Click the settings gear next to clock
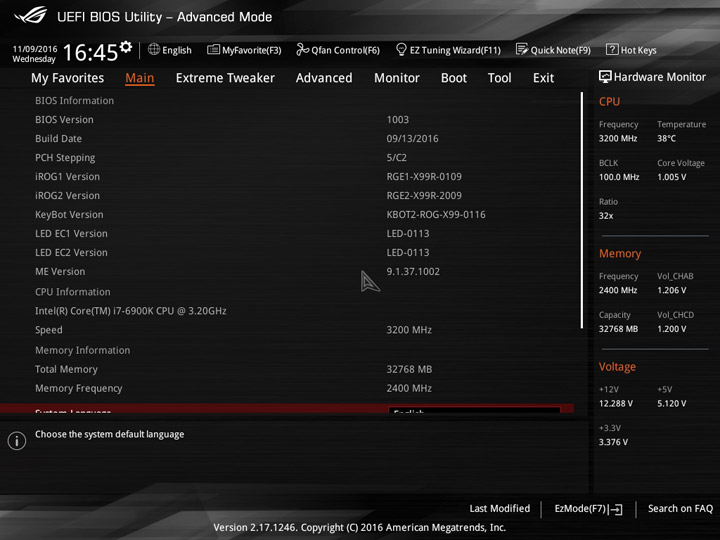The image size is (720, 540). [126, 46]
